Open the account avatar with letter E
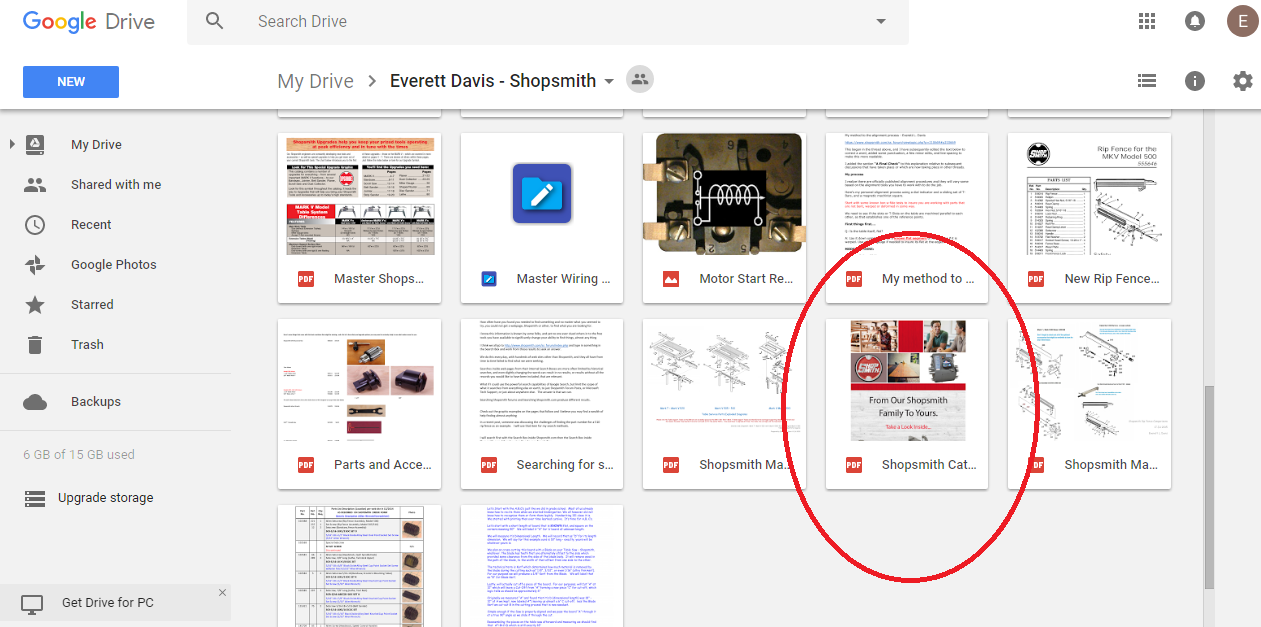 pyautogui.click(x=1243, y=21)
